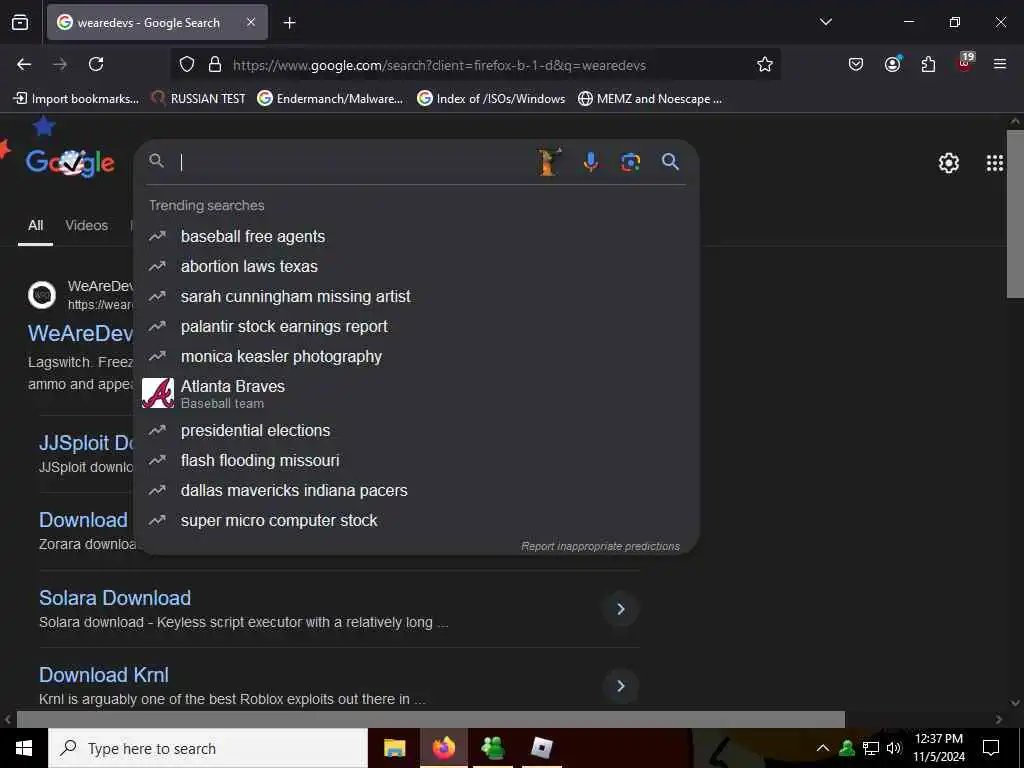Screen dimensions: 1024x768
Task: Bookmark this page with the star
Action: click(765, 65)
